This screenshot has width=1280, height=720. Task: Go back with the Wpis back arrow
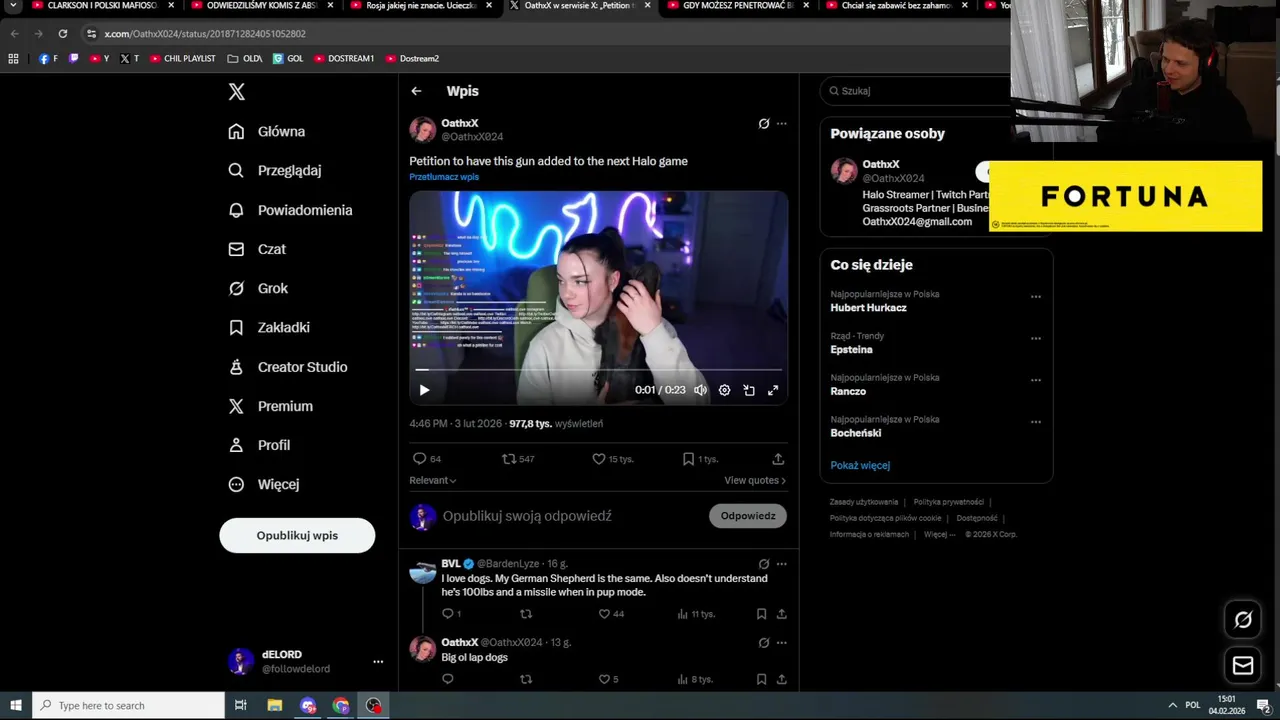[x=416, y=91]
